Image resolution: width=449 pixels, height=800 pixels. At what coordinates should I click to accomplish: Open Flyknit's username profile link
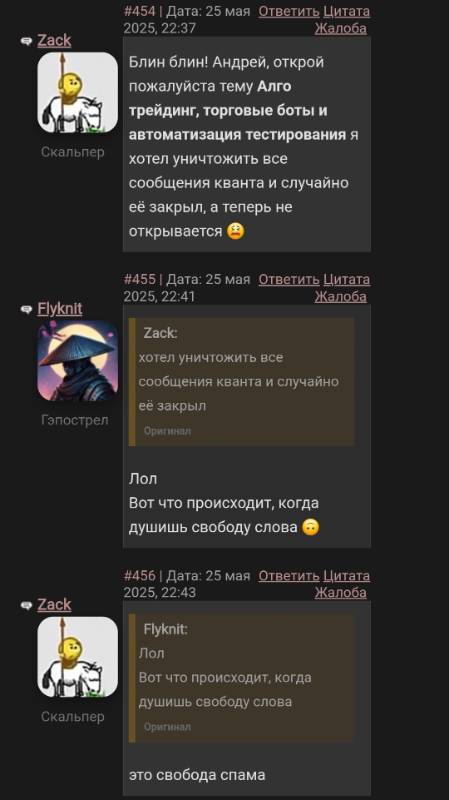60,309
